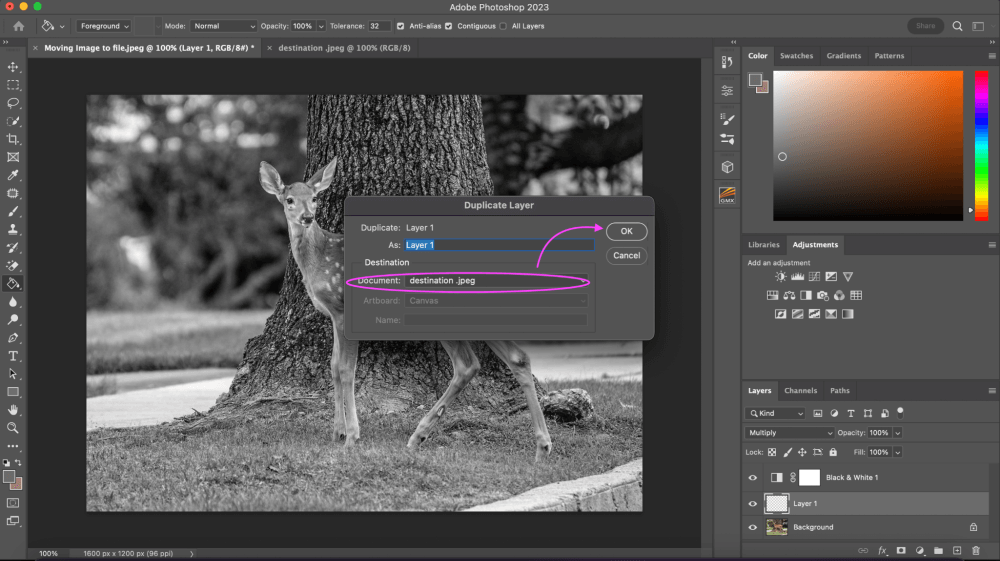Viewport: 1000px width, 561px height.
Task: Enable the All Layers checkbox
Action: tap(502, 26)
